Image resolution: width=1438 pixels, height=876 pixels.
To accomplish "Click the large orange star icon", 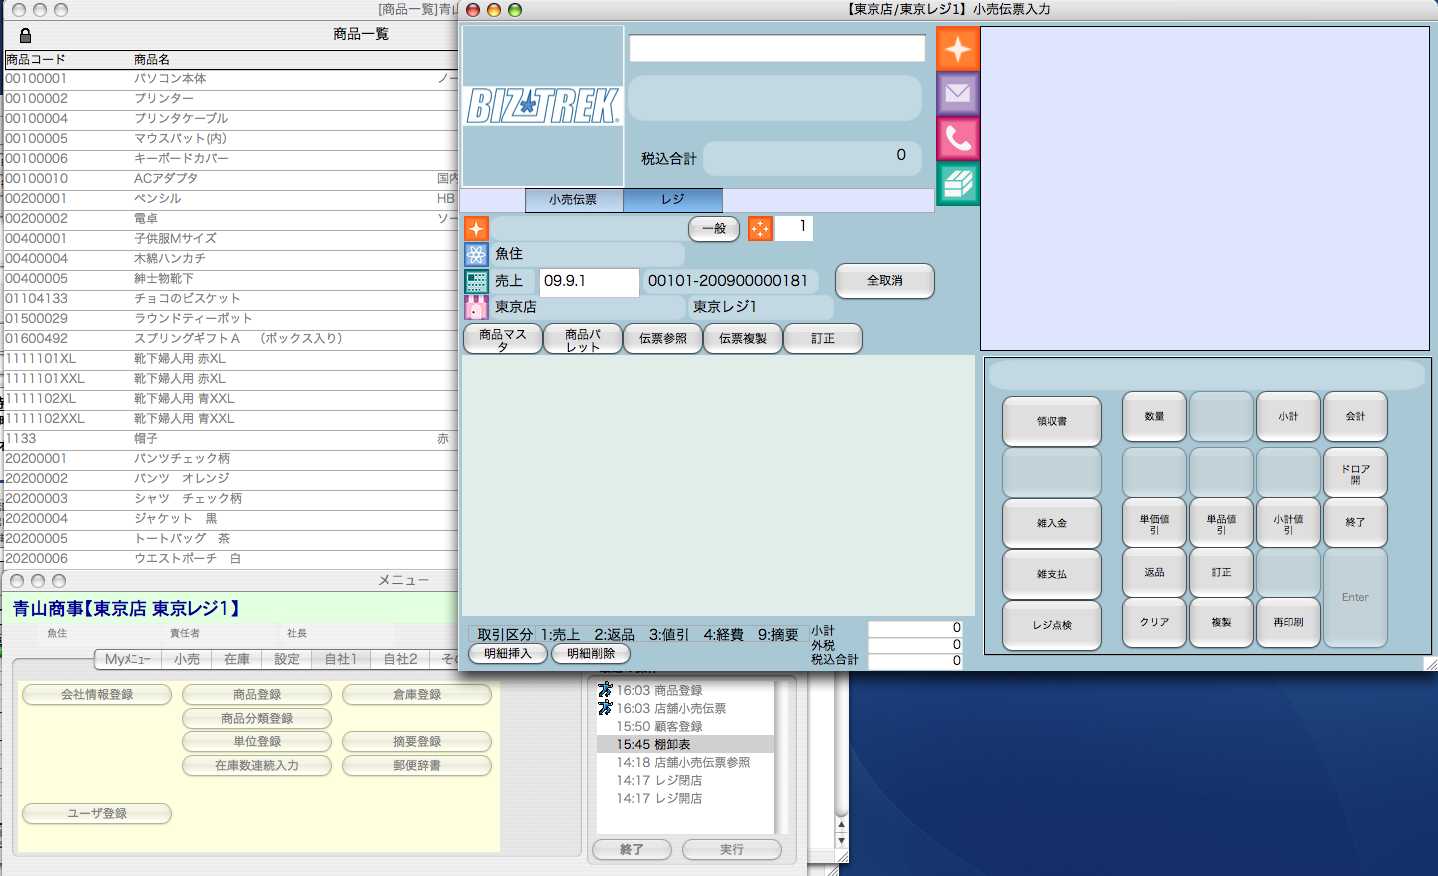I will click(957, 49).
